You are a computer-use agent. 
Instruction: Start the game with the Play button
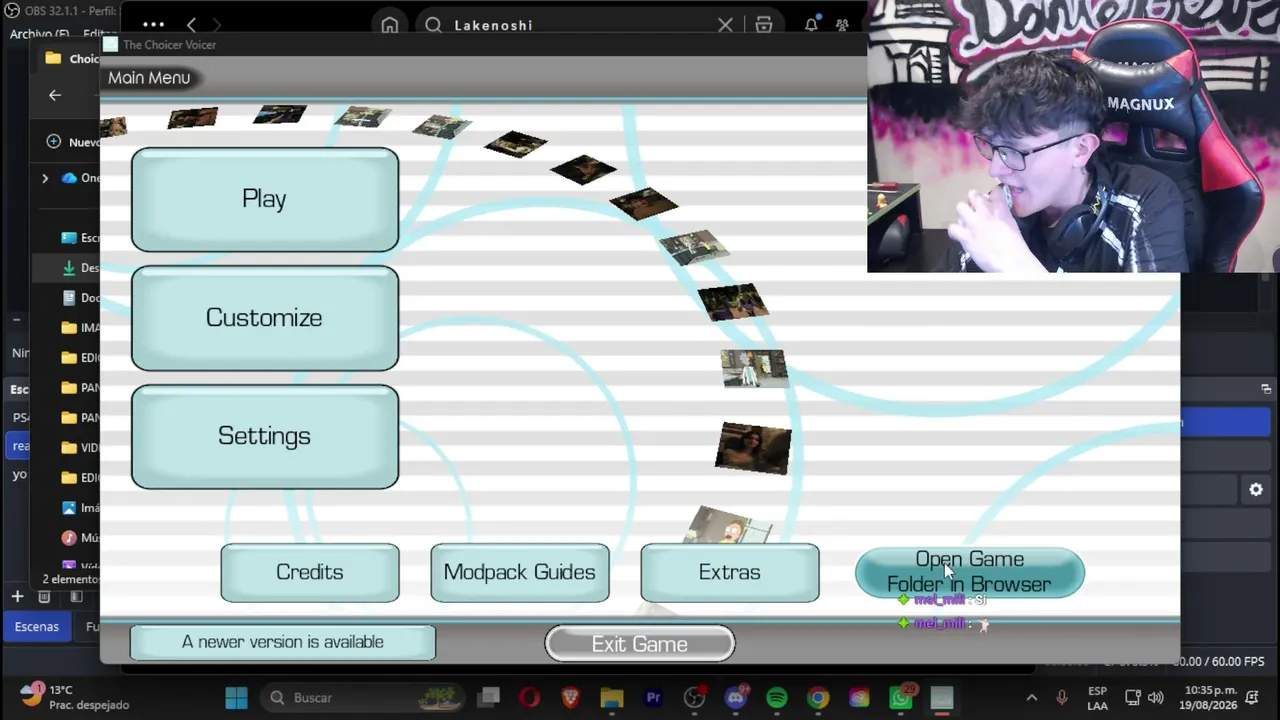click(x=264, y=199)
